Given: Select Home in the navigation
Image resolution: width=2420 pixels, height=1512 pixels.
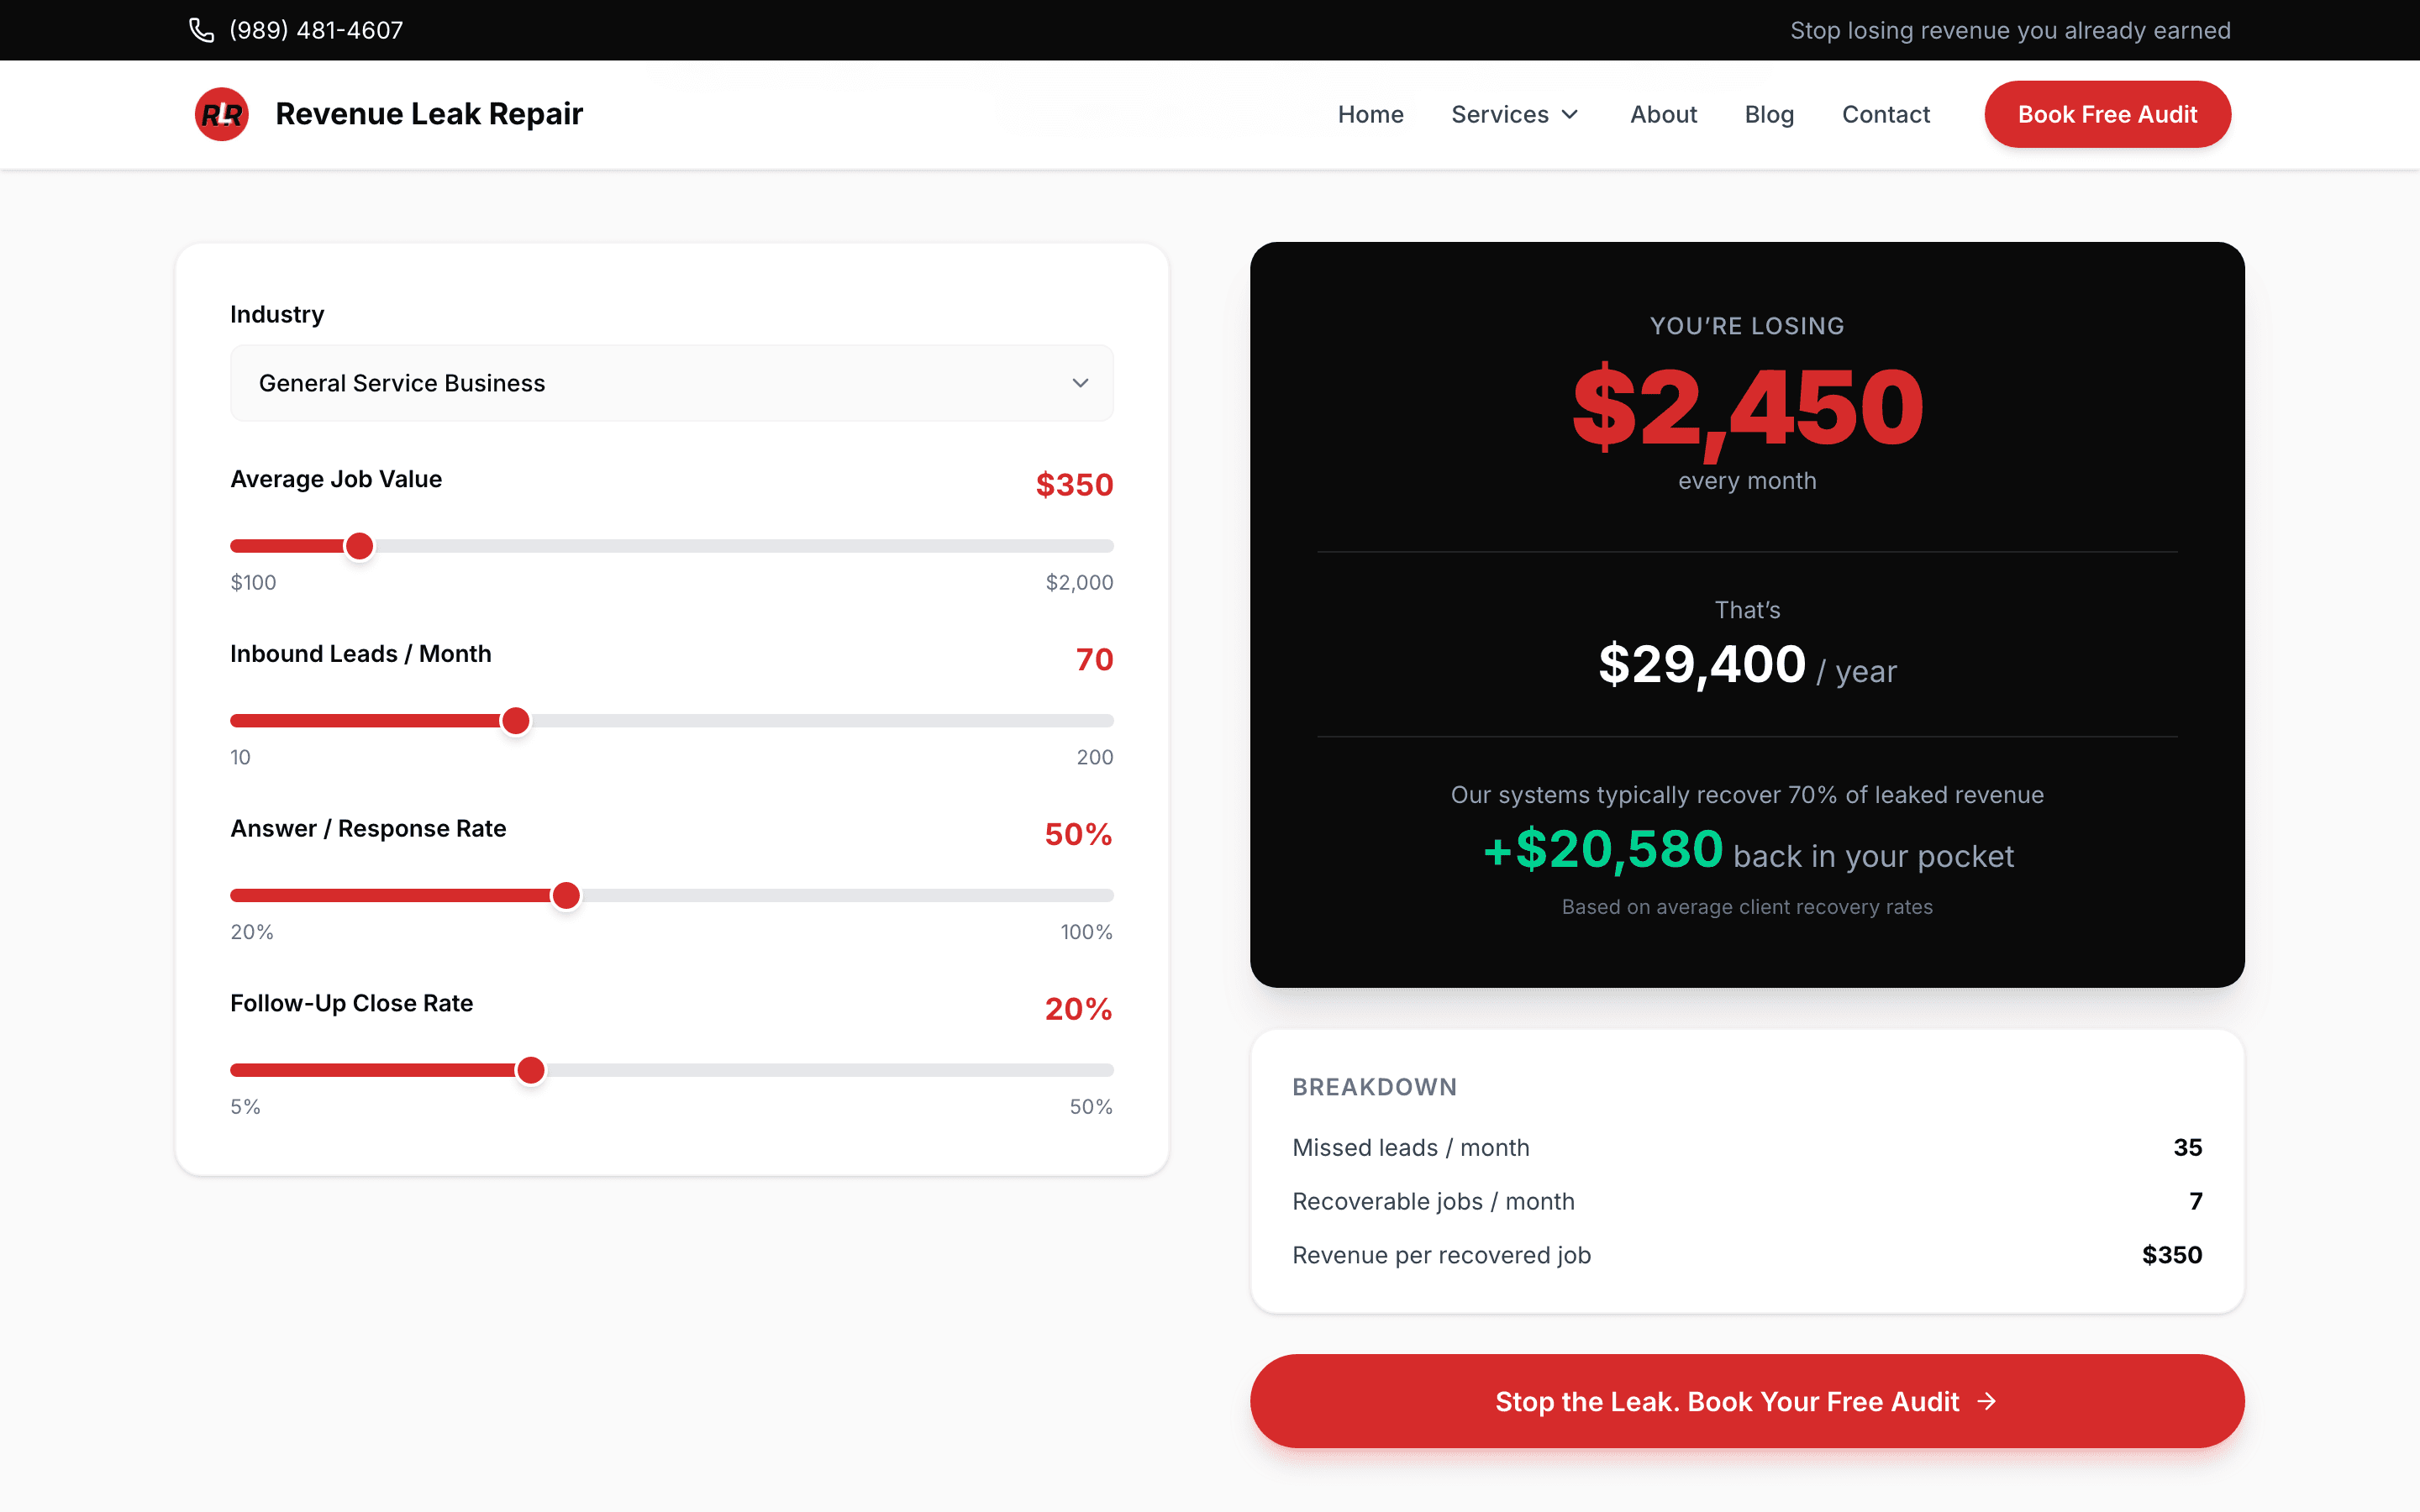Looking at the screenshot, I should point(1370,114).
